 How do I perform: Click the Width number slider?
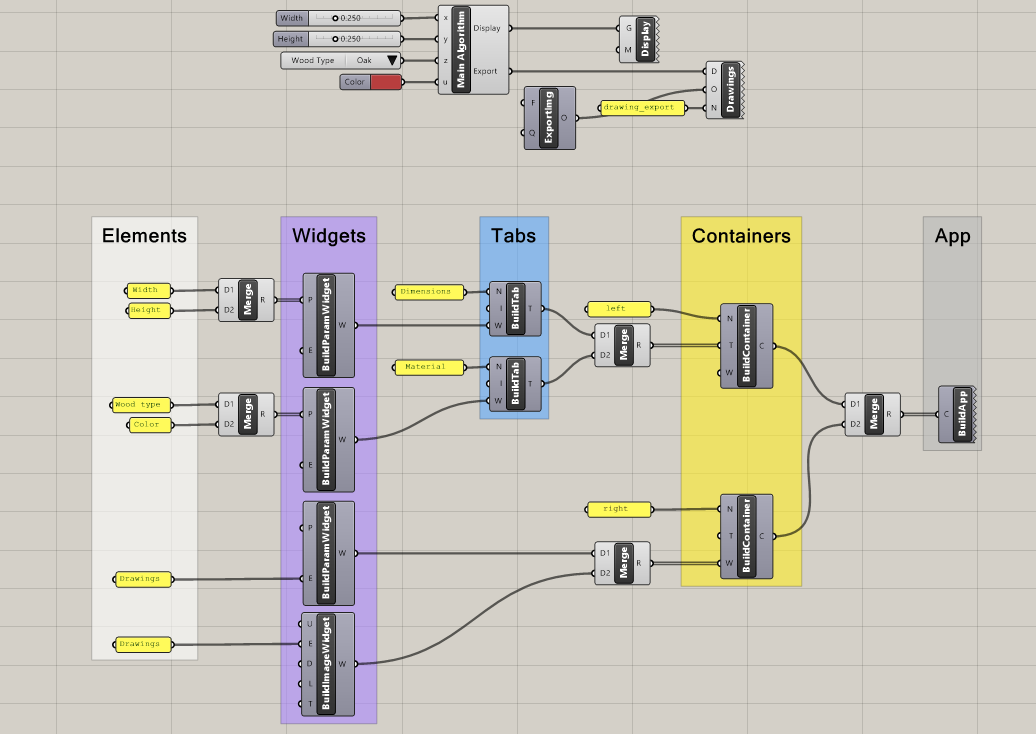pyautogui.click(x=351, y=18)
